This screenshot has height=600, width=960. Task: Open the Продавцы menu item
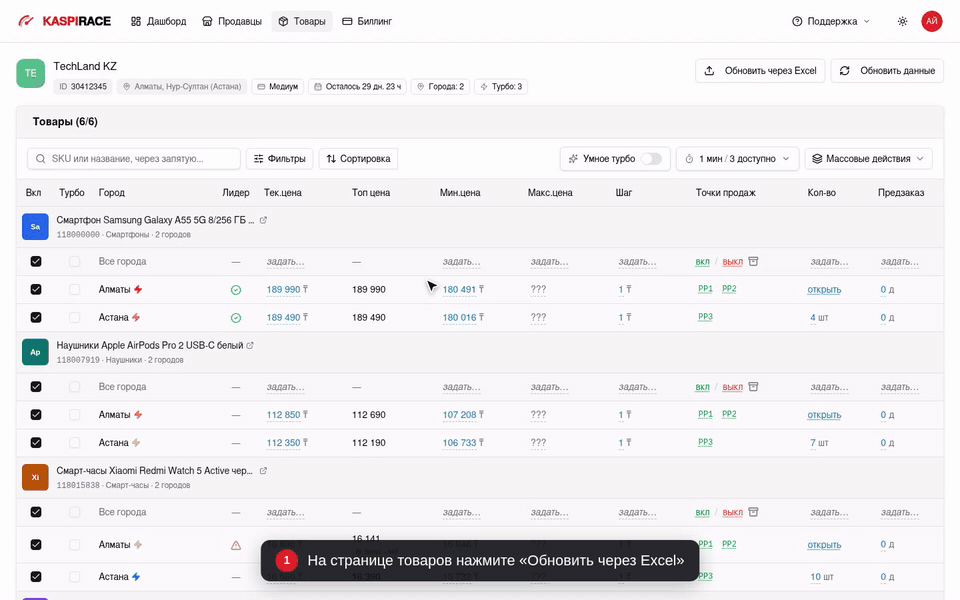232,21
